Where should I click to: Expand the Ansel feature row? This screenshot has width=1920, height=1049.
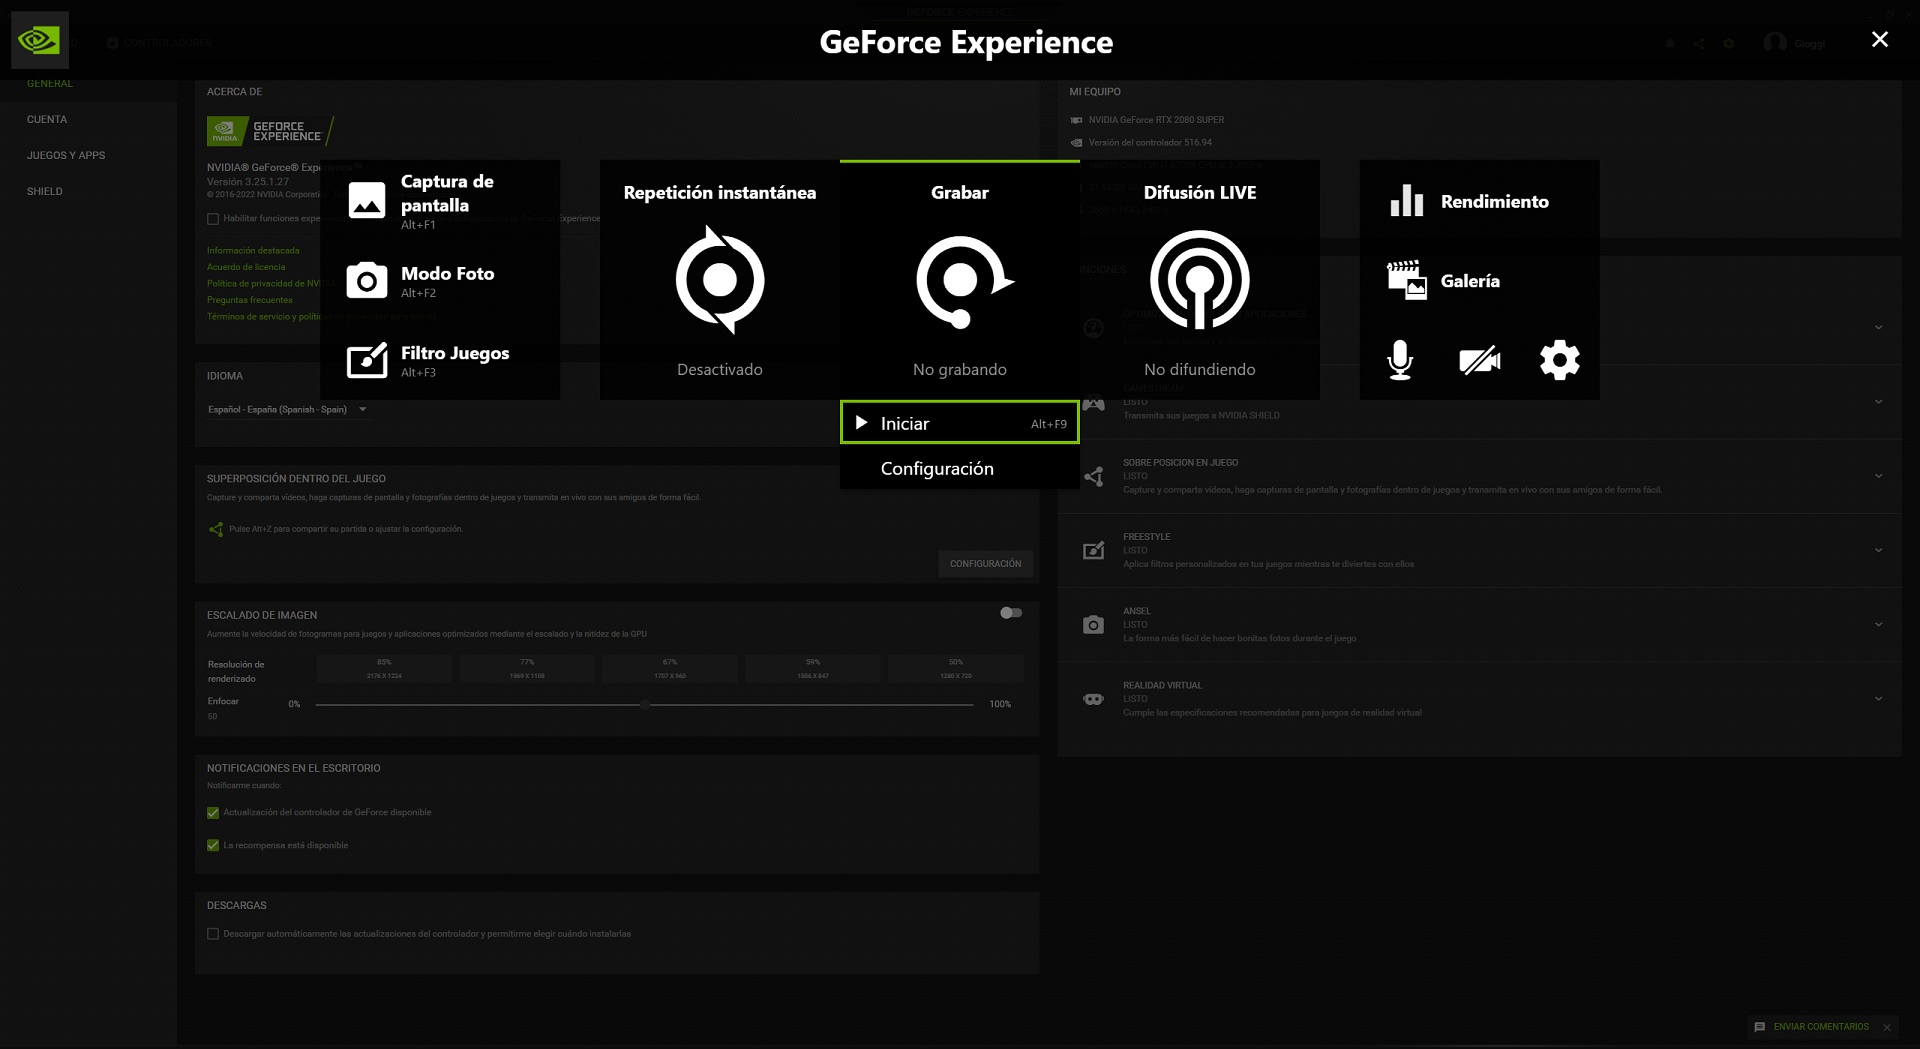point(1878,624)
